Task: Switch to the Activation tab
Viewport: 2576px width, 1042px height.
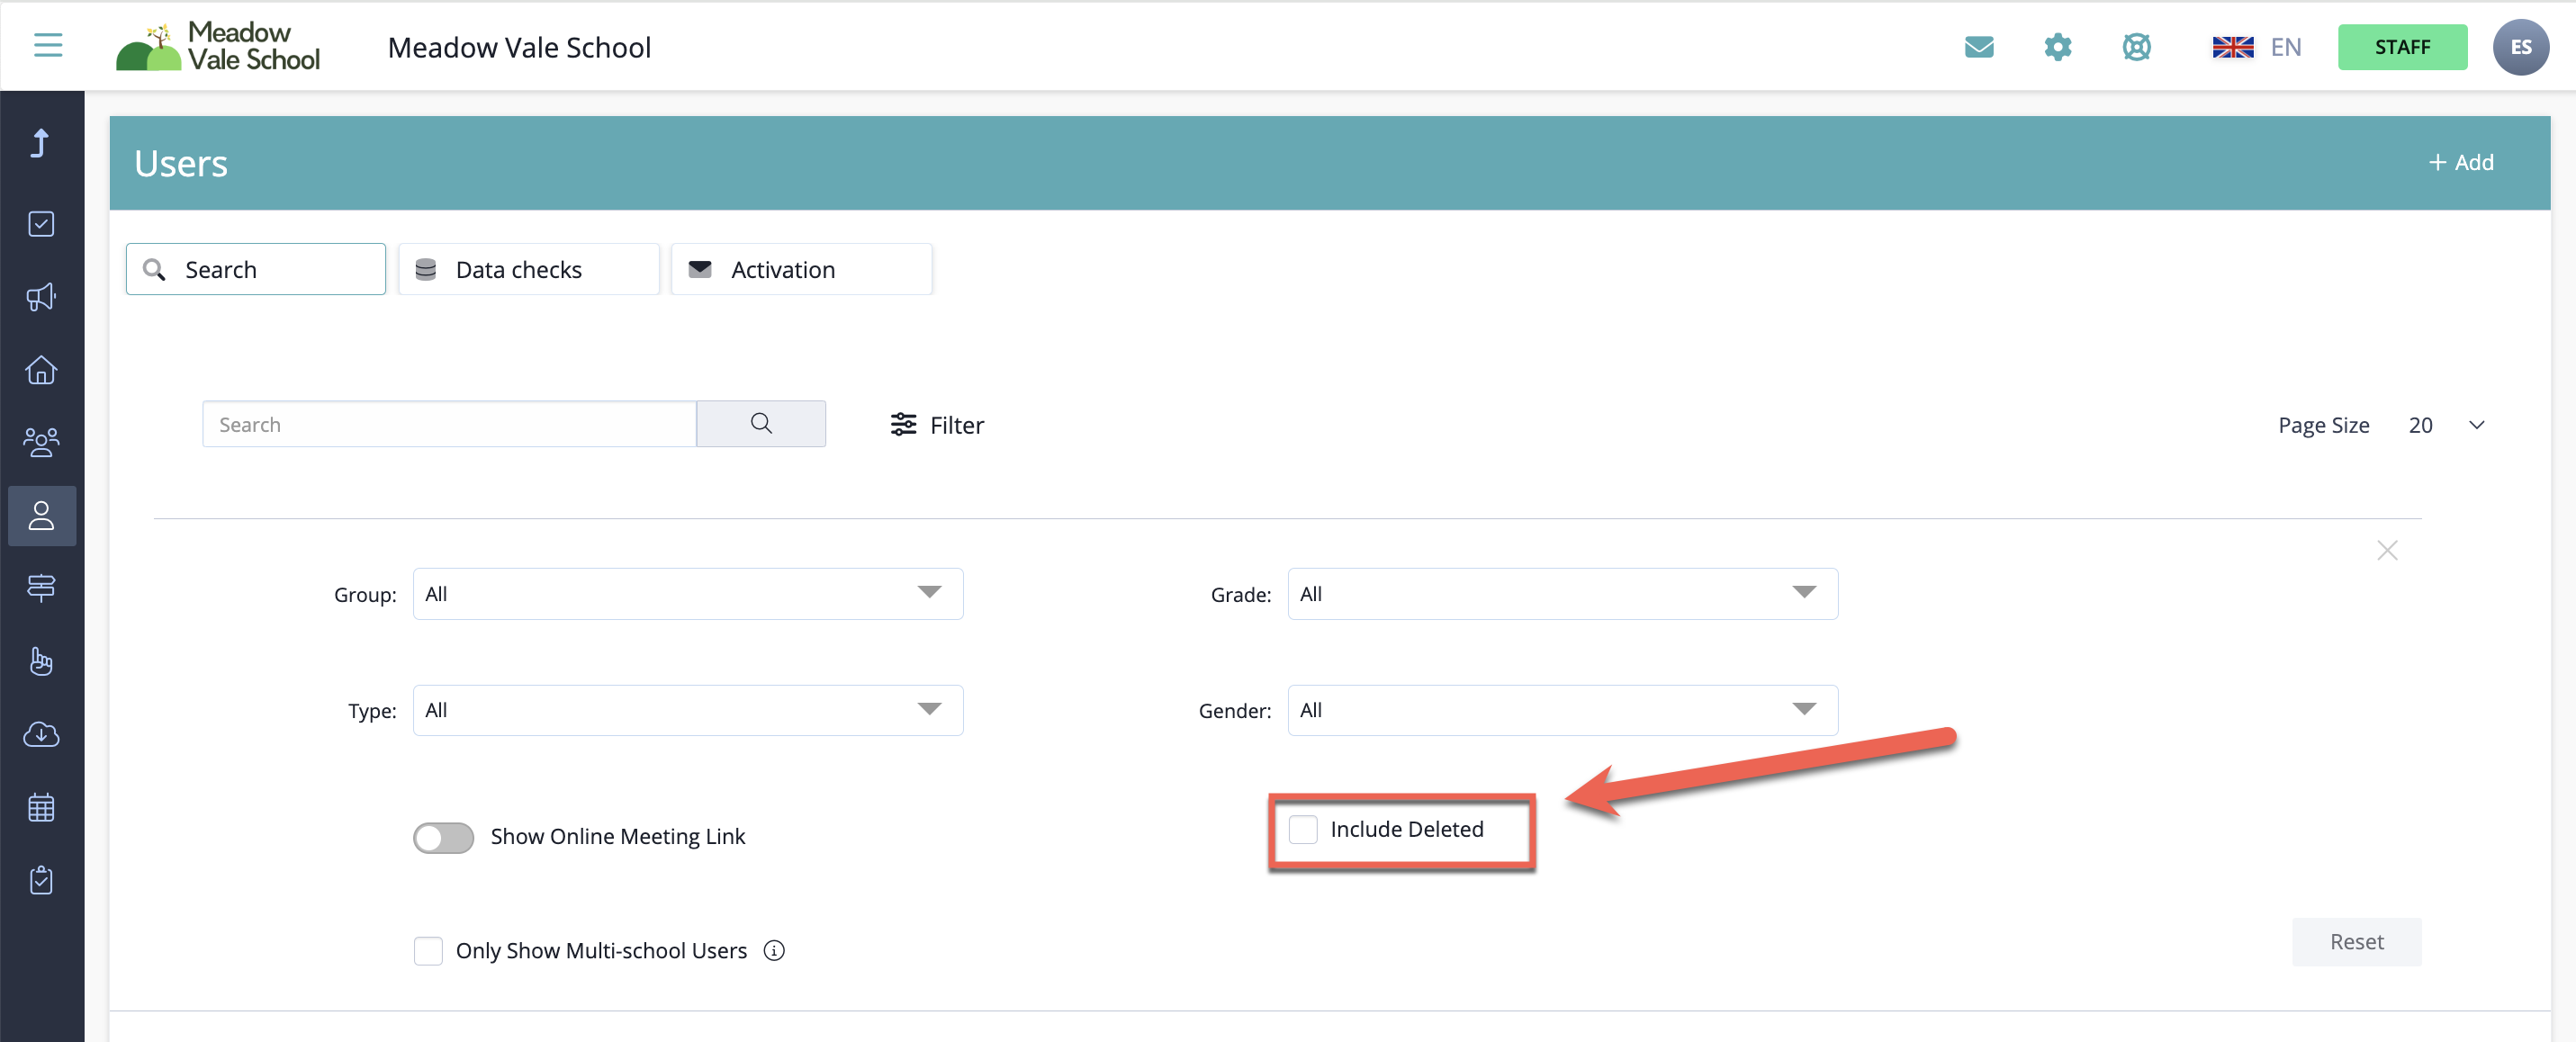Action: point(801,269)
